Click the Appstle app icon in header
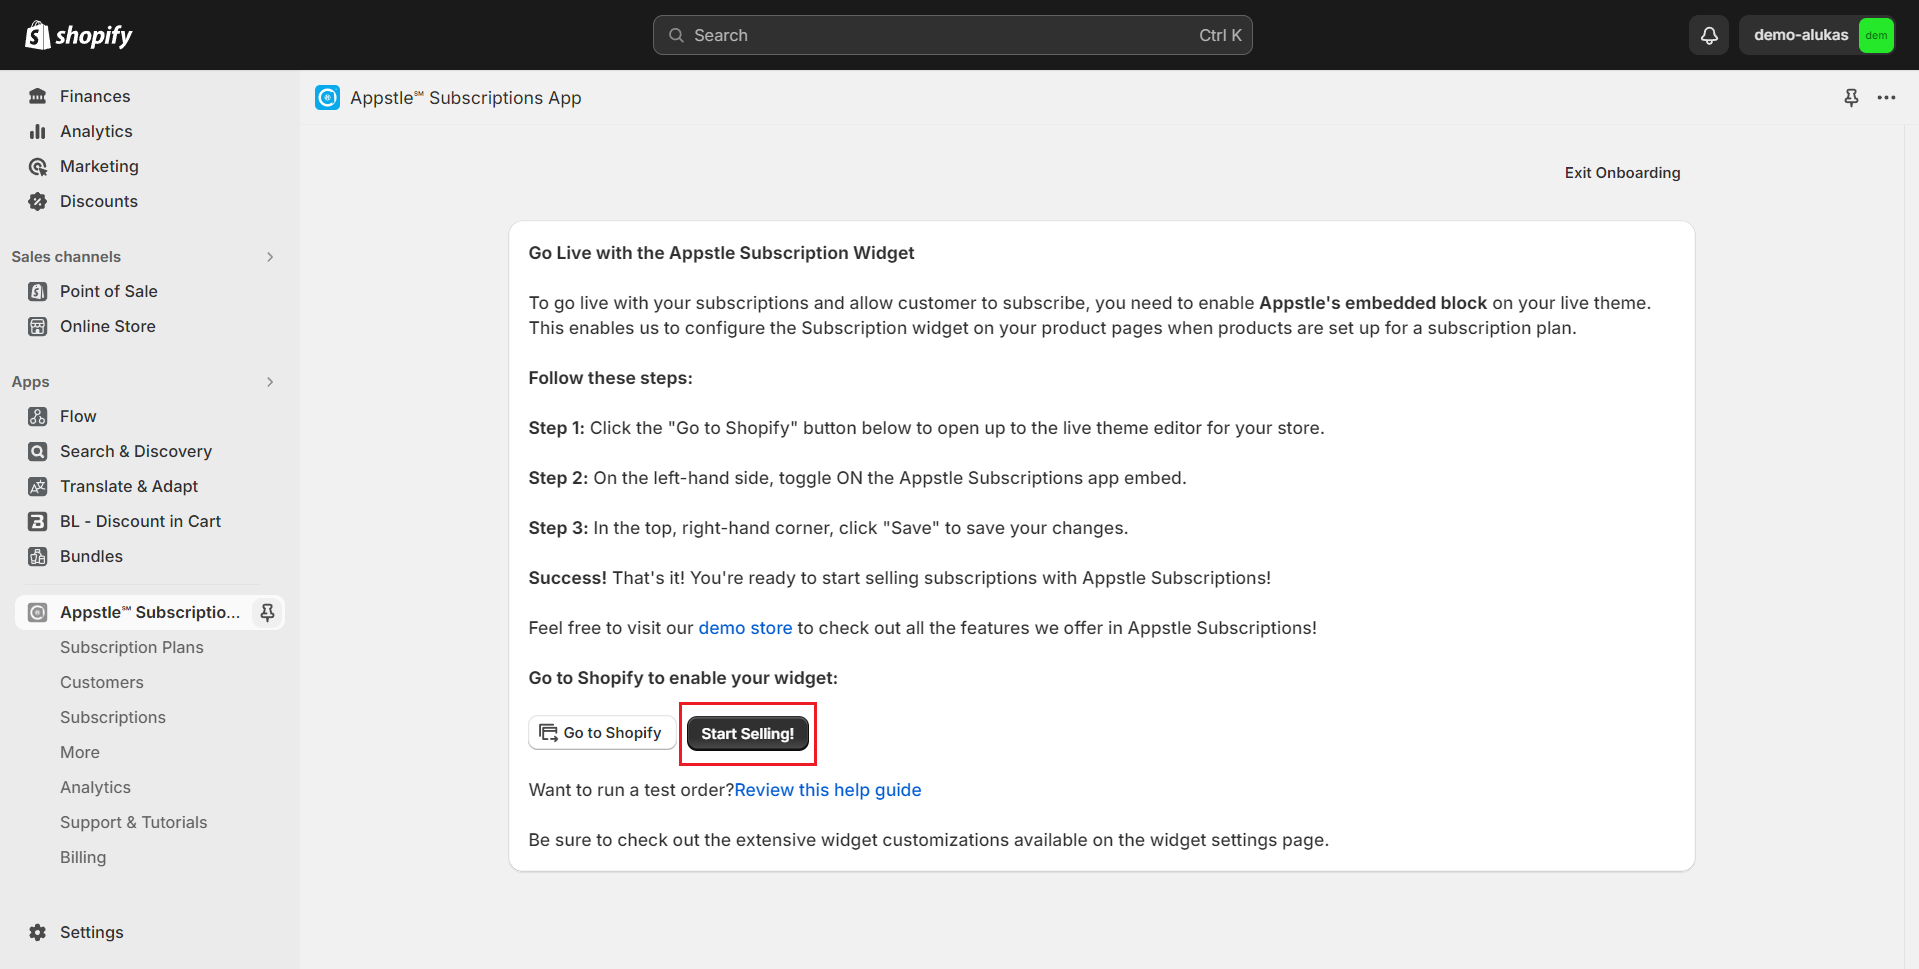 point(327,98)
